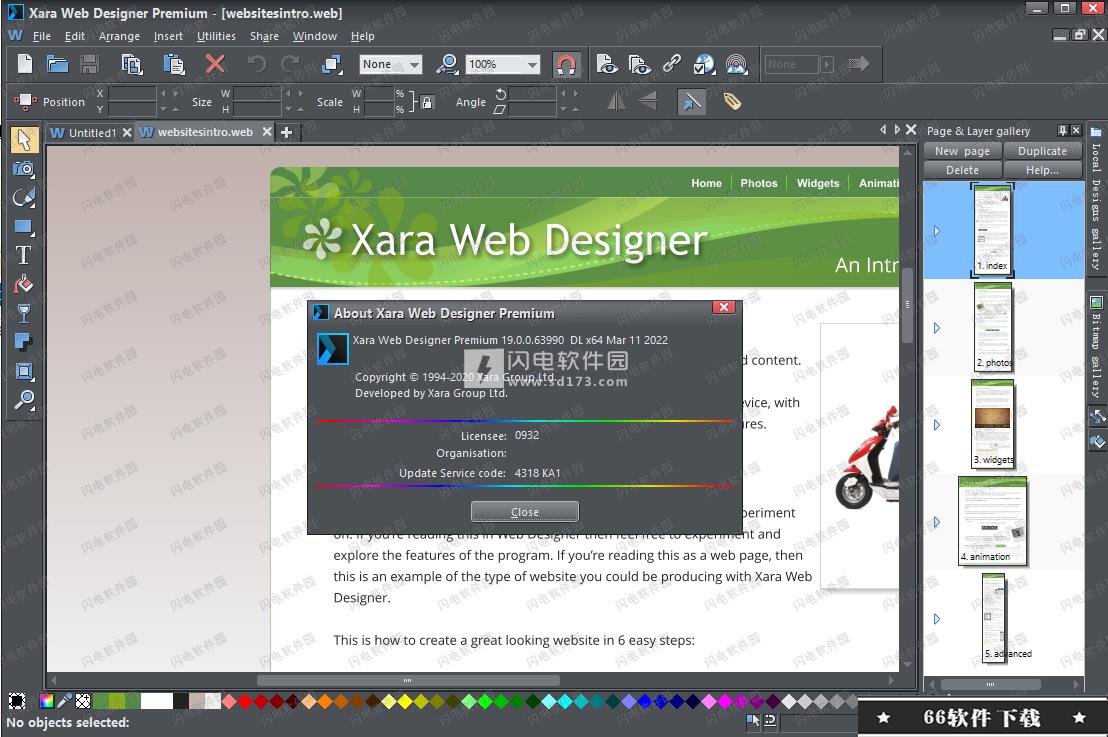1108x737 pixels.
Task: Click the canvas horizontal scrollbar thumb
Action: 408,680
